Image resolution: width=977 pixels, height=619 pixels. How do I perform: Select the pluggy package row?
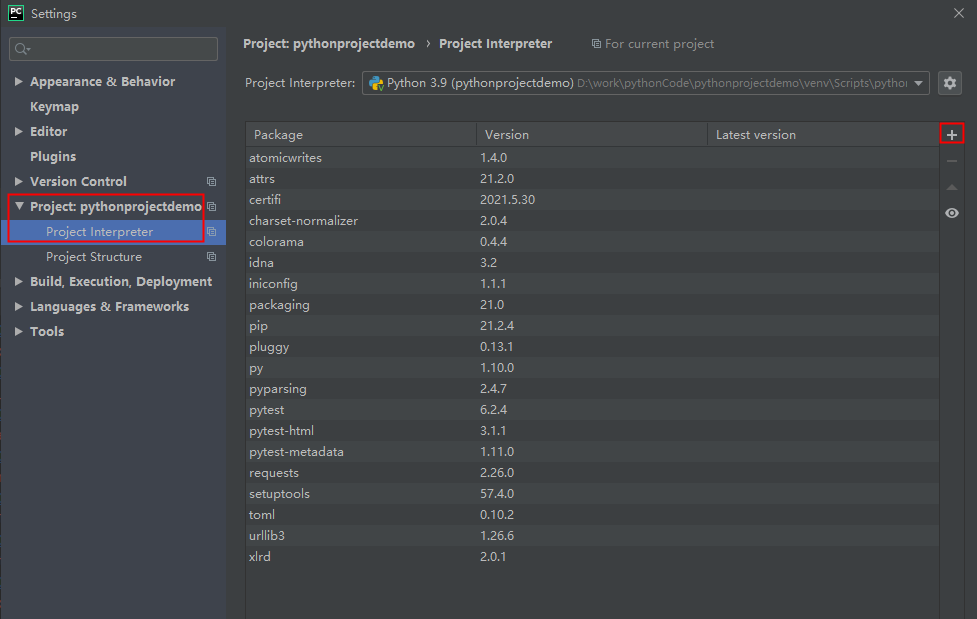(592, 347)
